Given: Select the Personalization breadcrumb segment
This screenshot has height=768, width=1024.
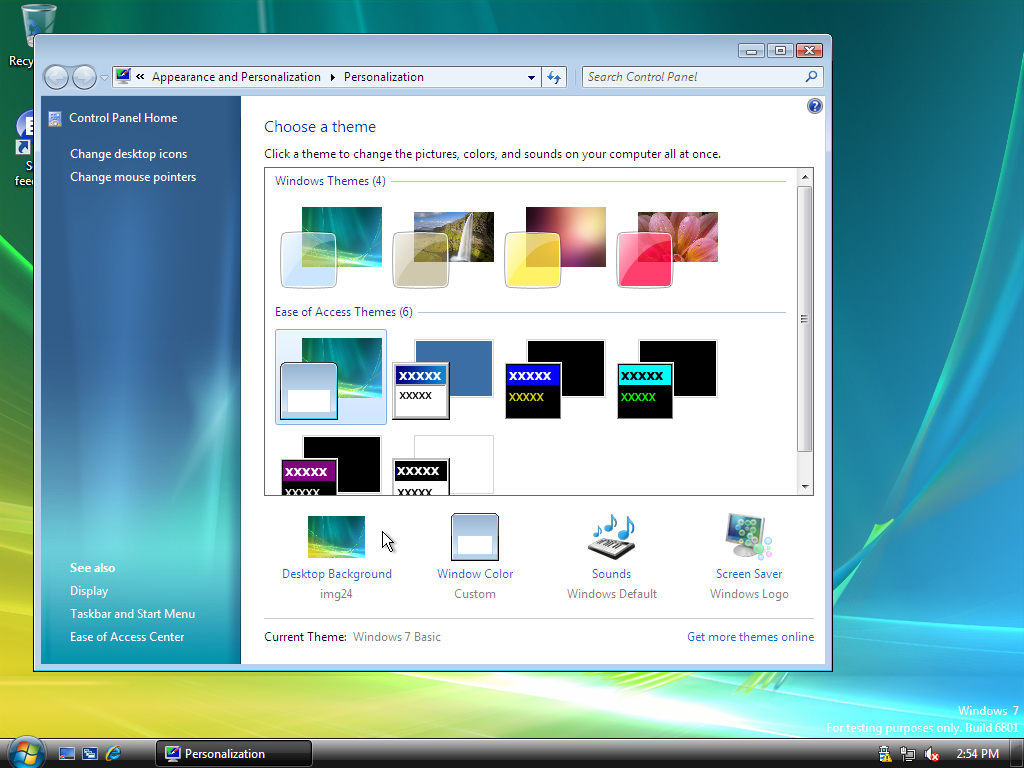Looking at the screenshot, I should [x=384, y=77].
